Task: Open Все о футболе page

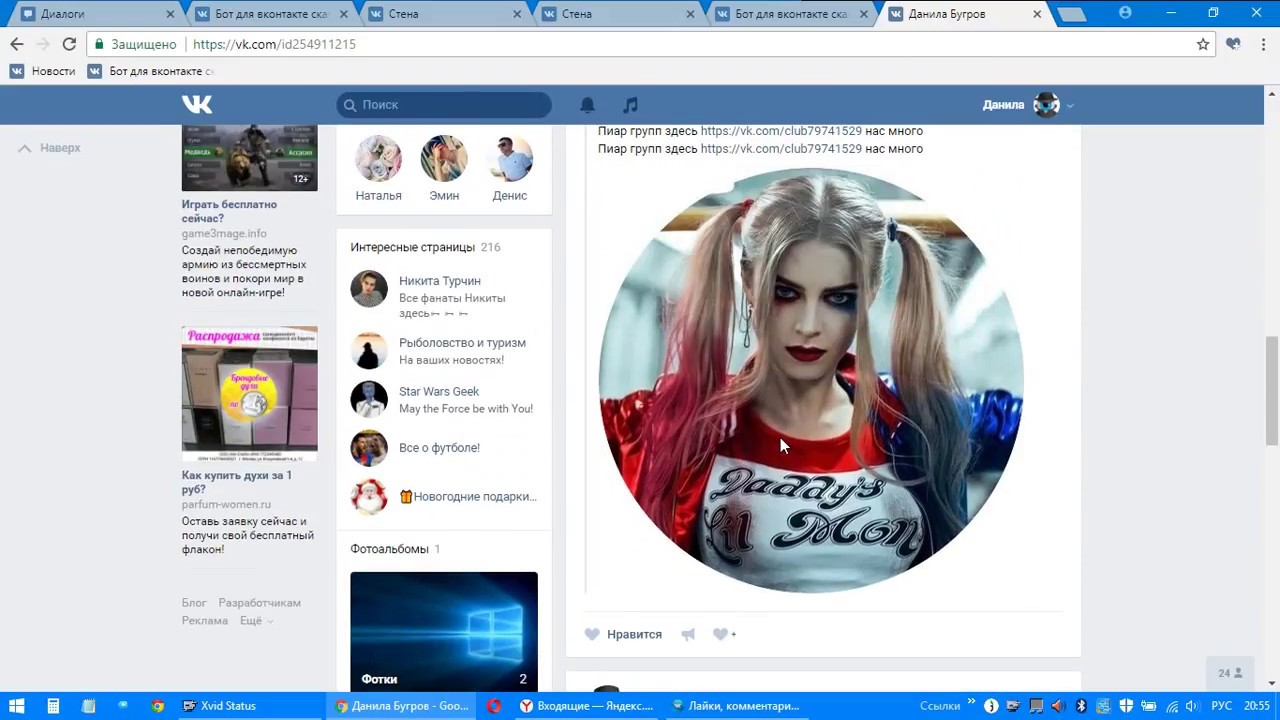Action: 439,447
